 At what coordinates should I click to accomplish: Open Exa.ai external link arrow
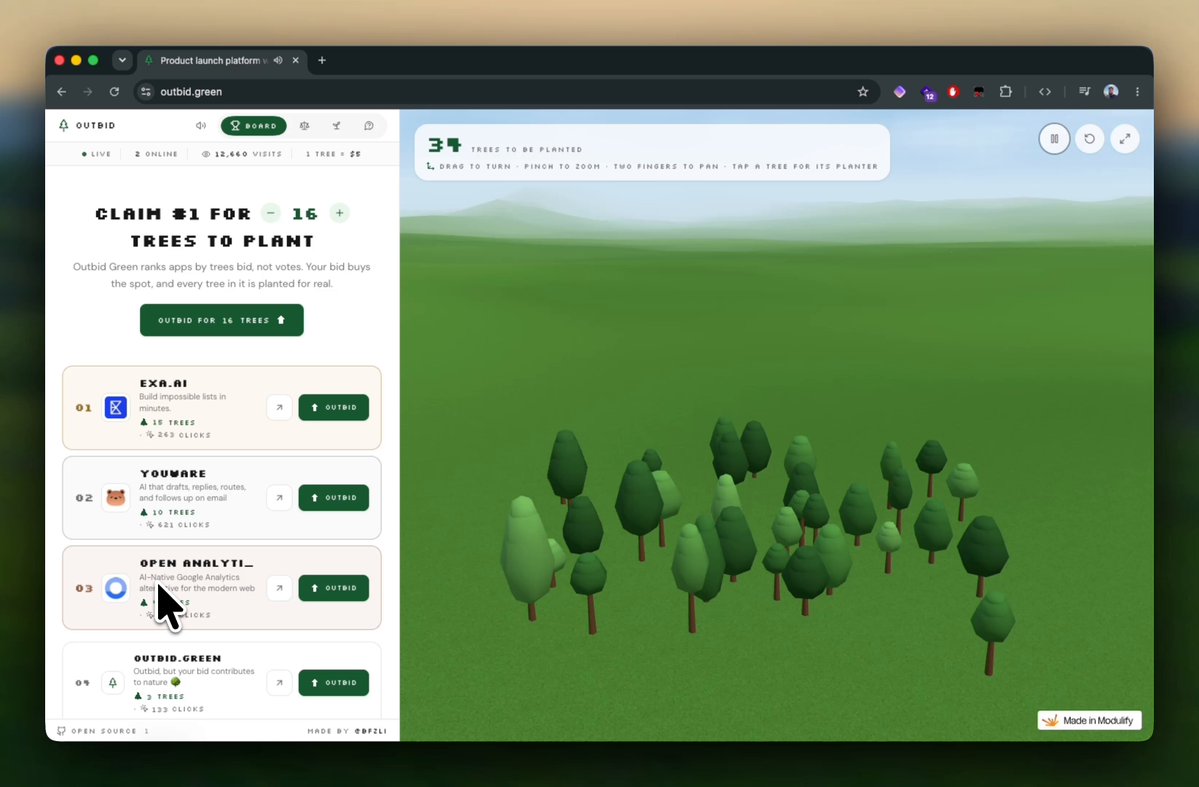point(279,408)
